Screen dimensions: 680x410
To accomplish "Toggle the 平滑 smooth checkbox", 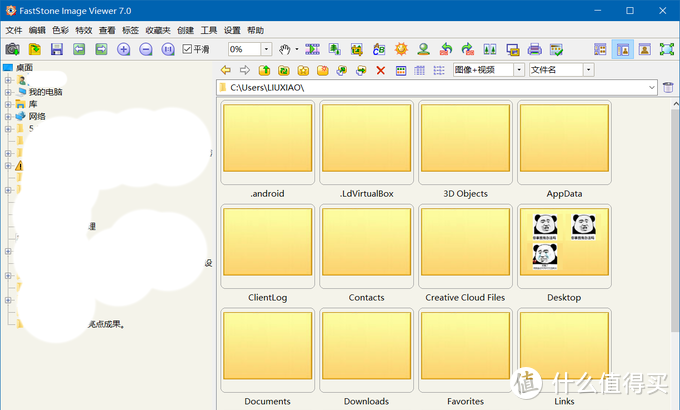I will click(x=187, y=49).
